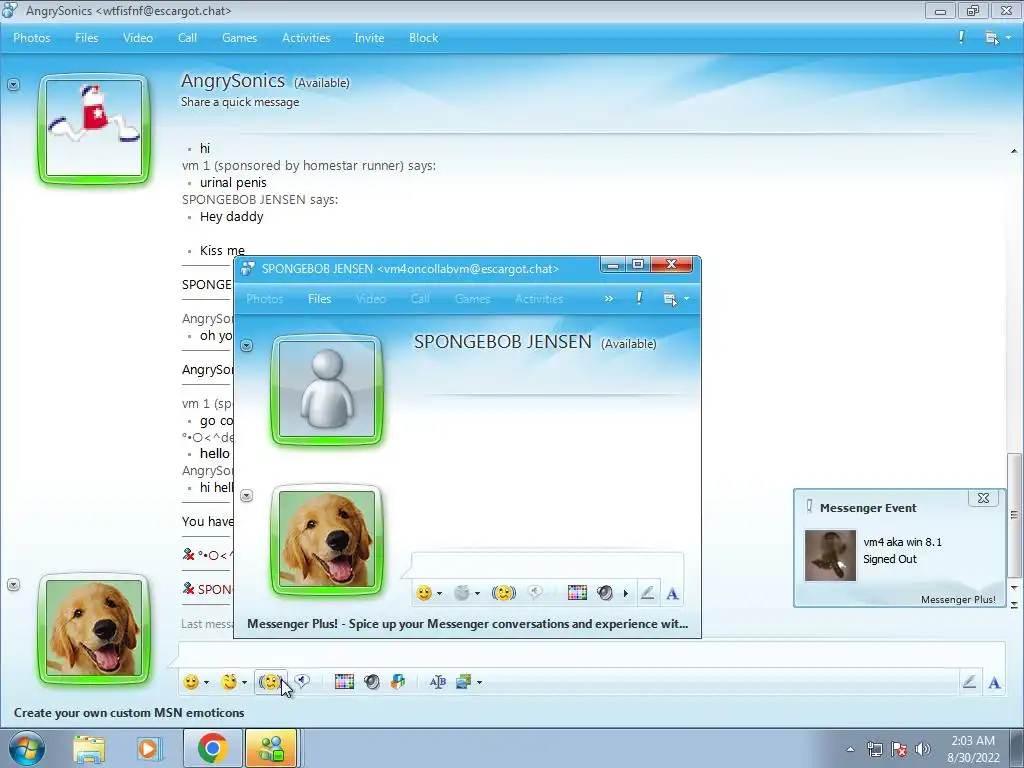Open Video menu in AngrySonics window
This screenshot has height=768, width=1024.
[138, 38]
